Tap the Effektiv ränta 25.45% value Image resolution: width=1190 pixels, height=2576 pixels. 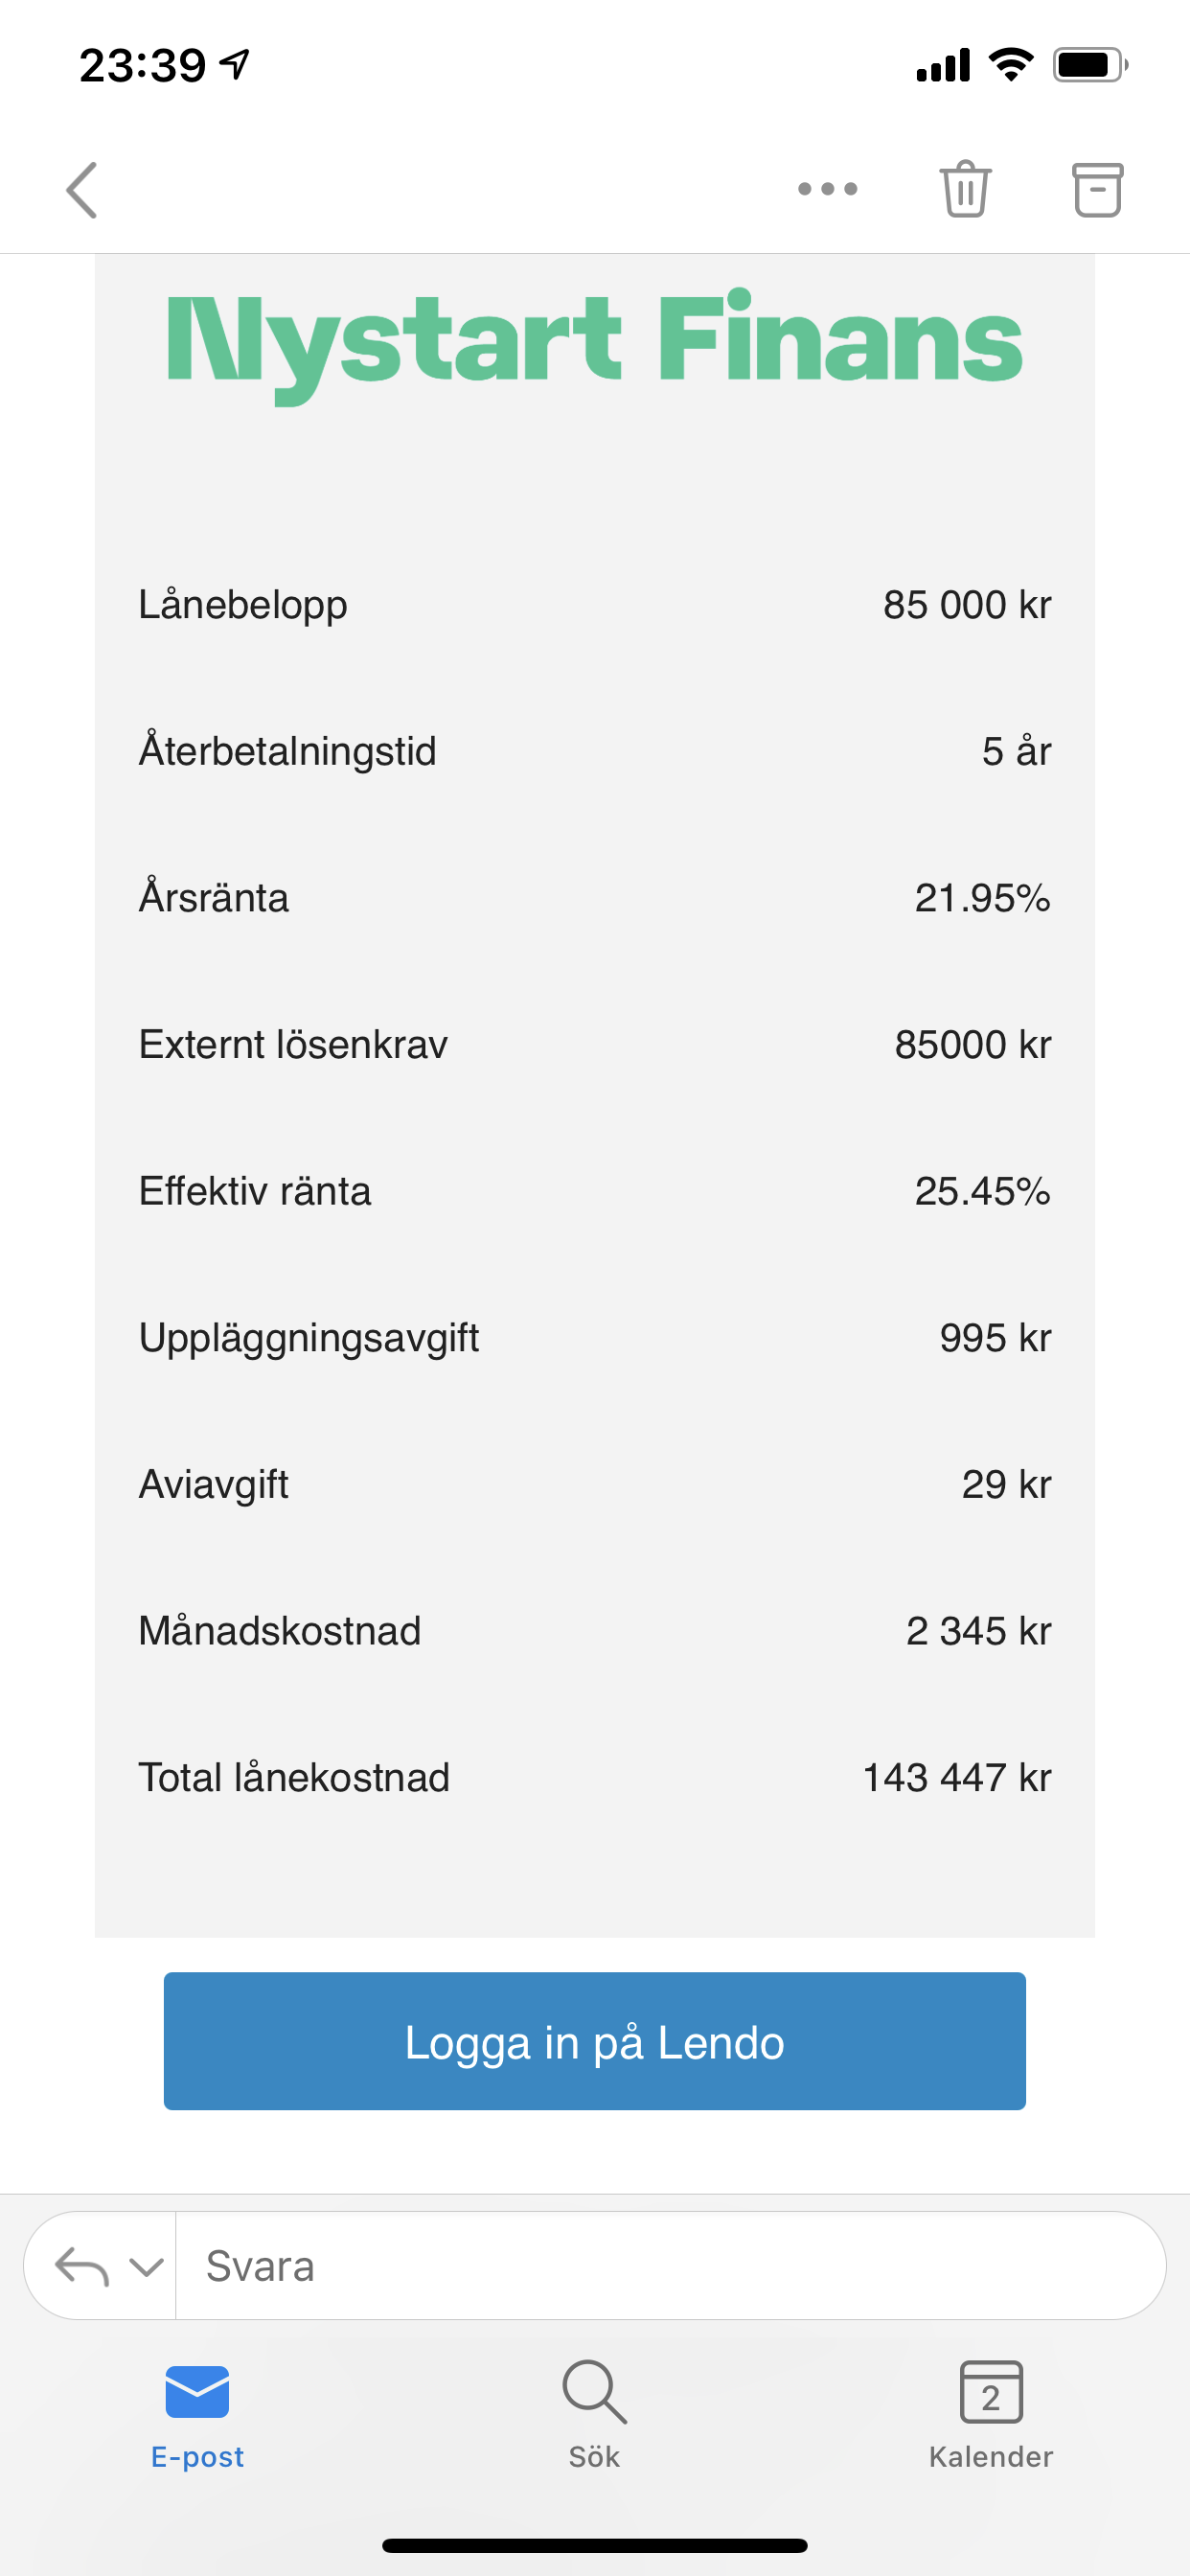[x=982, y=1191]
